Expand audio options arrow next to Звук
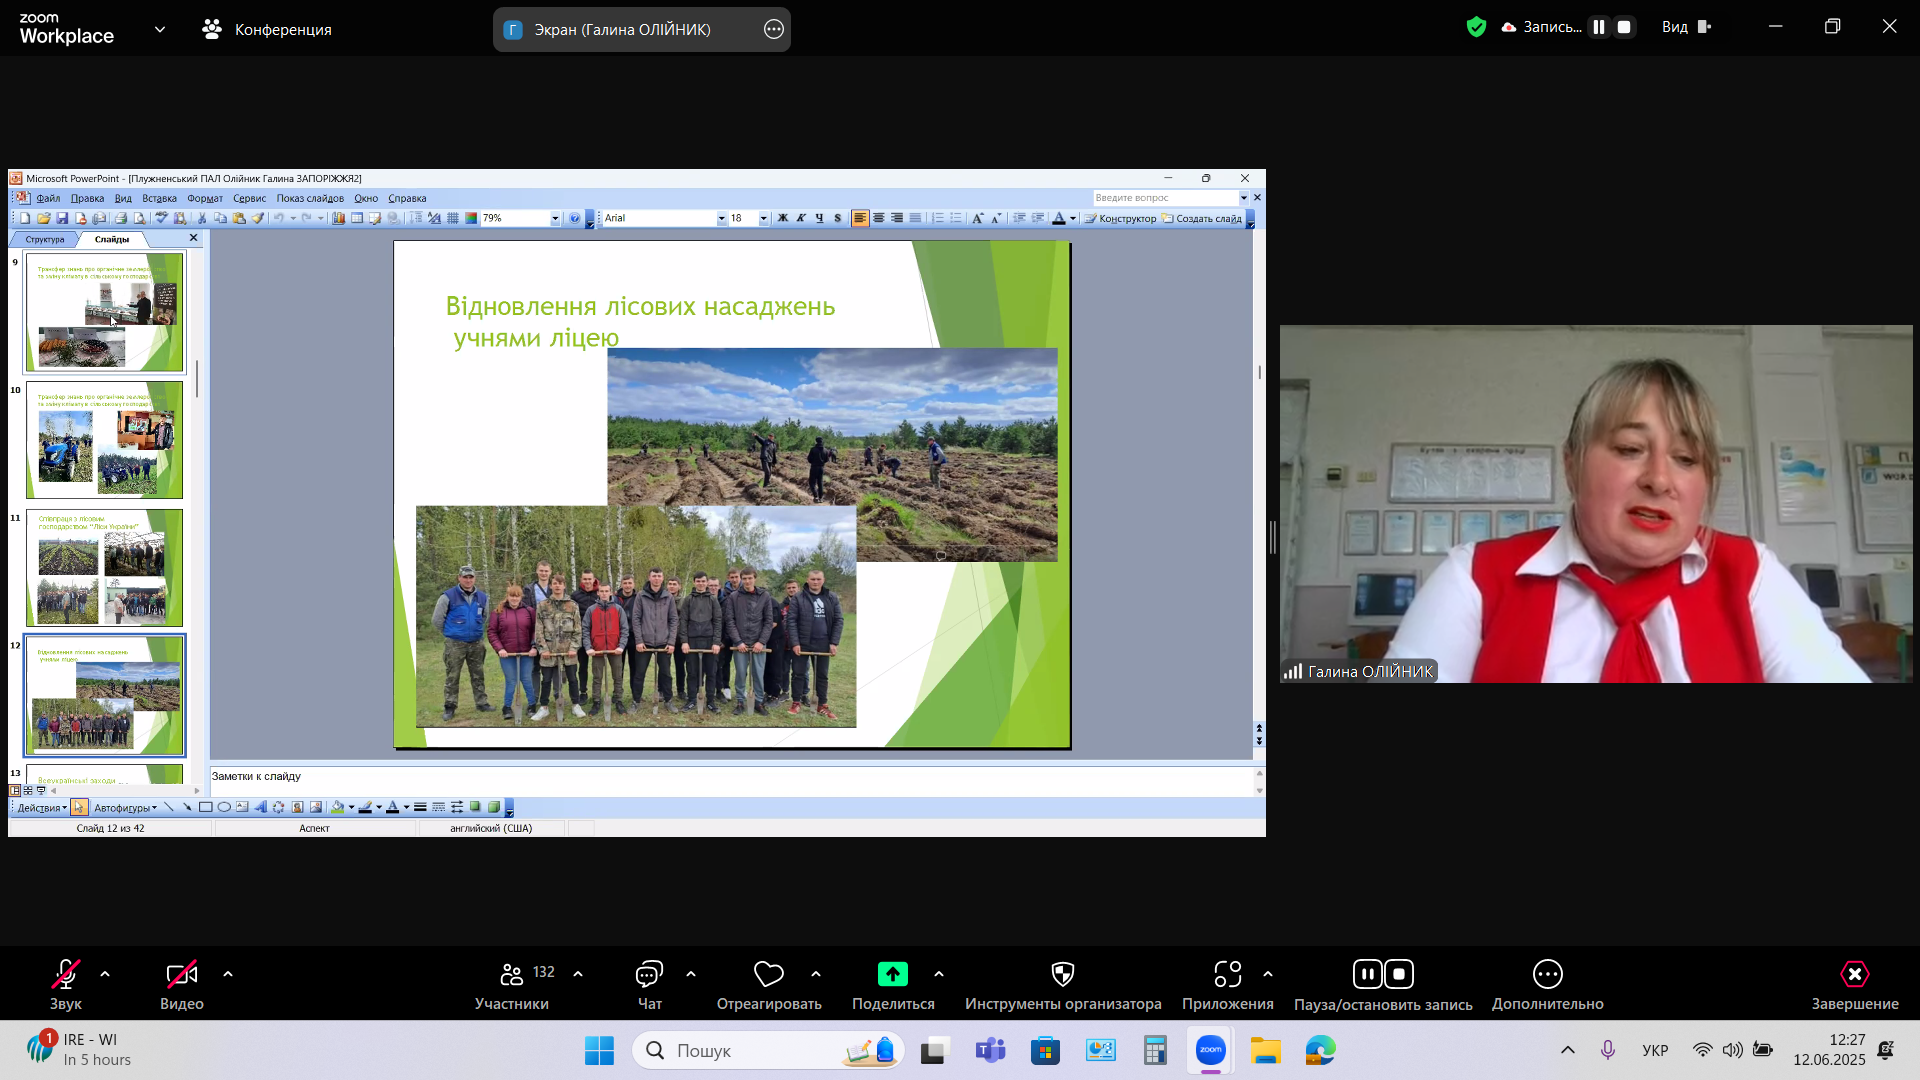The height and width of the screenshot is (1080, 1920). (105, 974)
